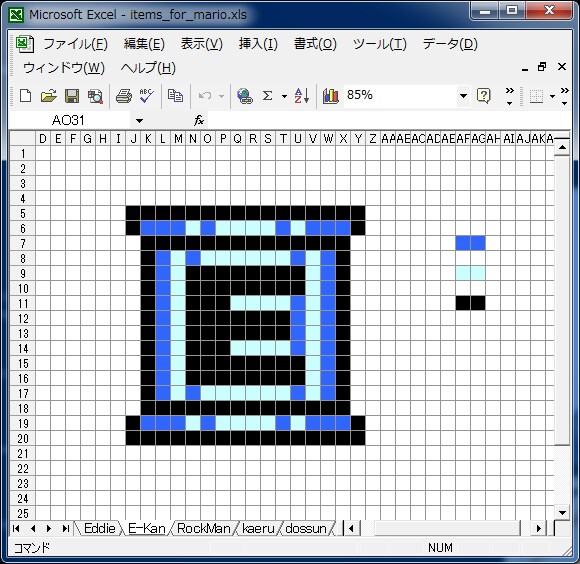Image resolution: width=580 pixels, height=564 pixels.
Task: Click the New workbook icon
Action: [25, 96]
